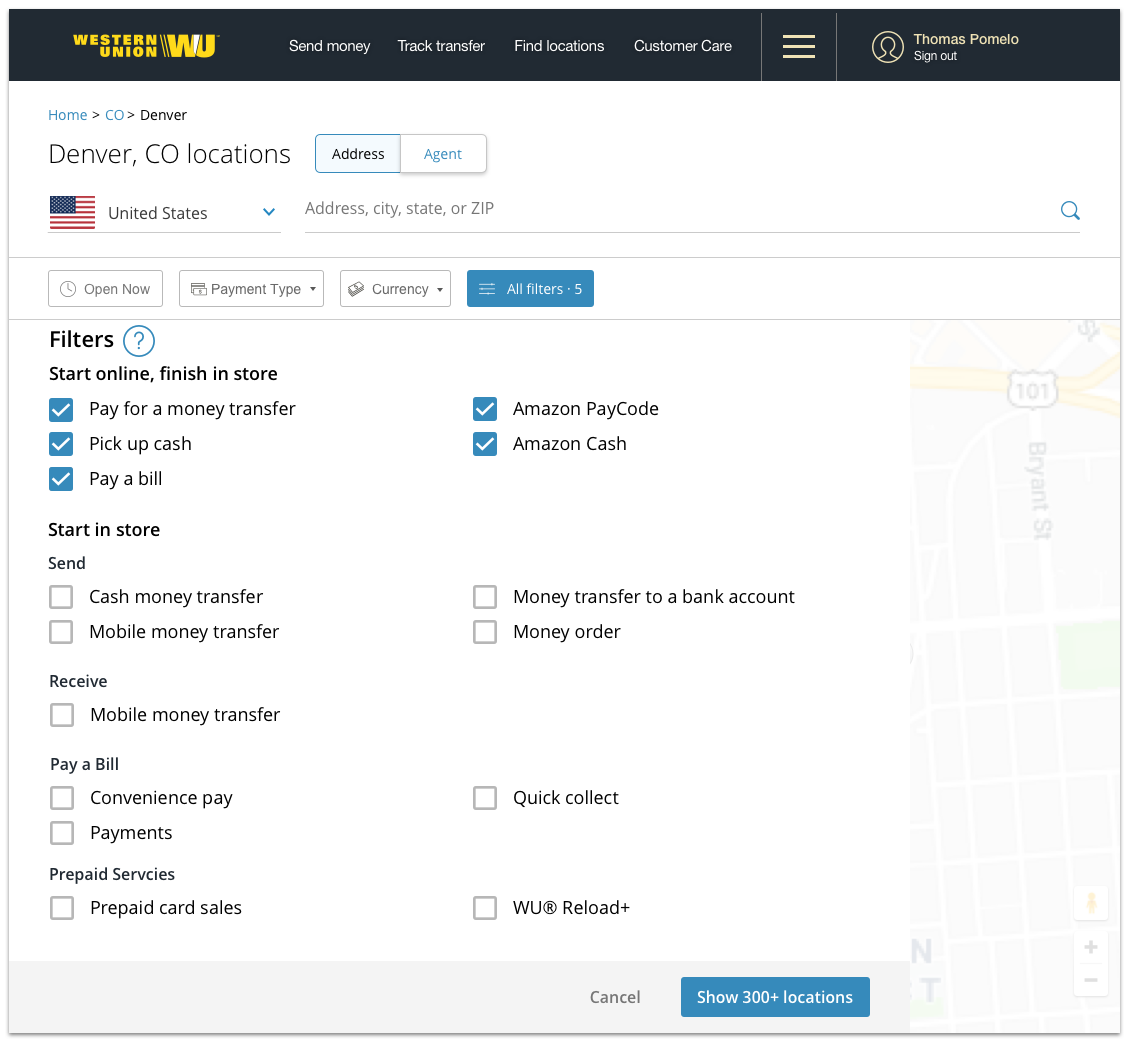Screen dimensions: 1130x1043
Task: Click the map zoom in plus
Action: 1090,947
